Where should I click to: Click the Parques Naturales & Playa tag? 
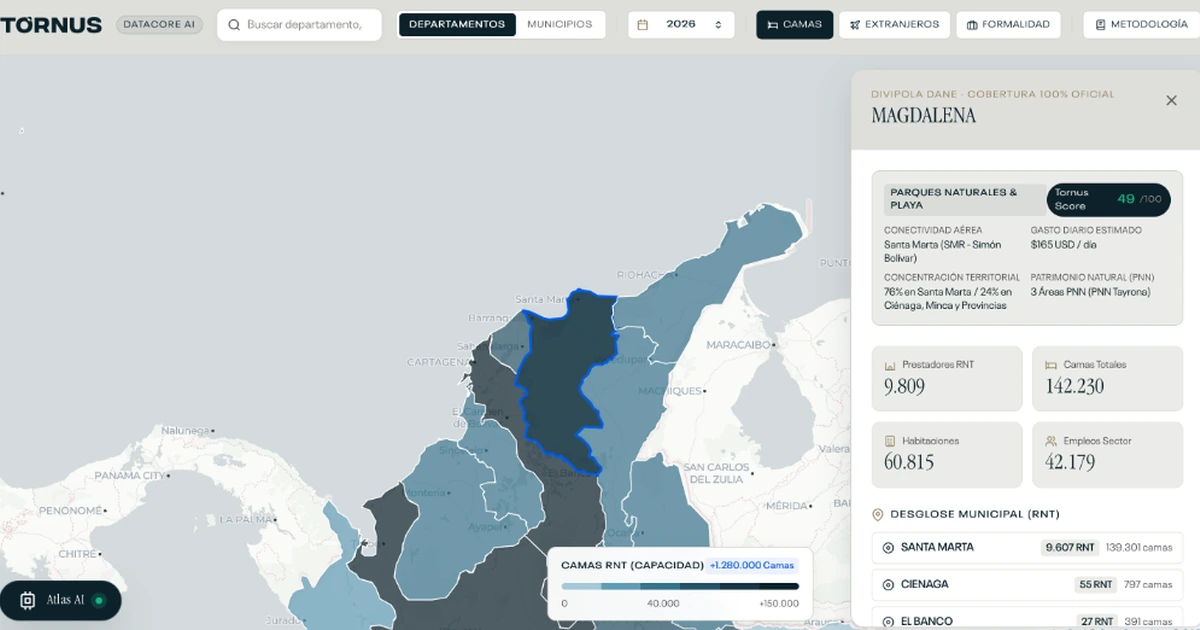[963, 199]
